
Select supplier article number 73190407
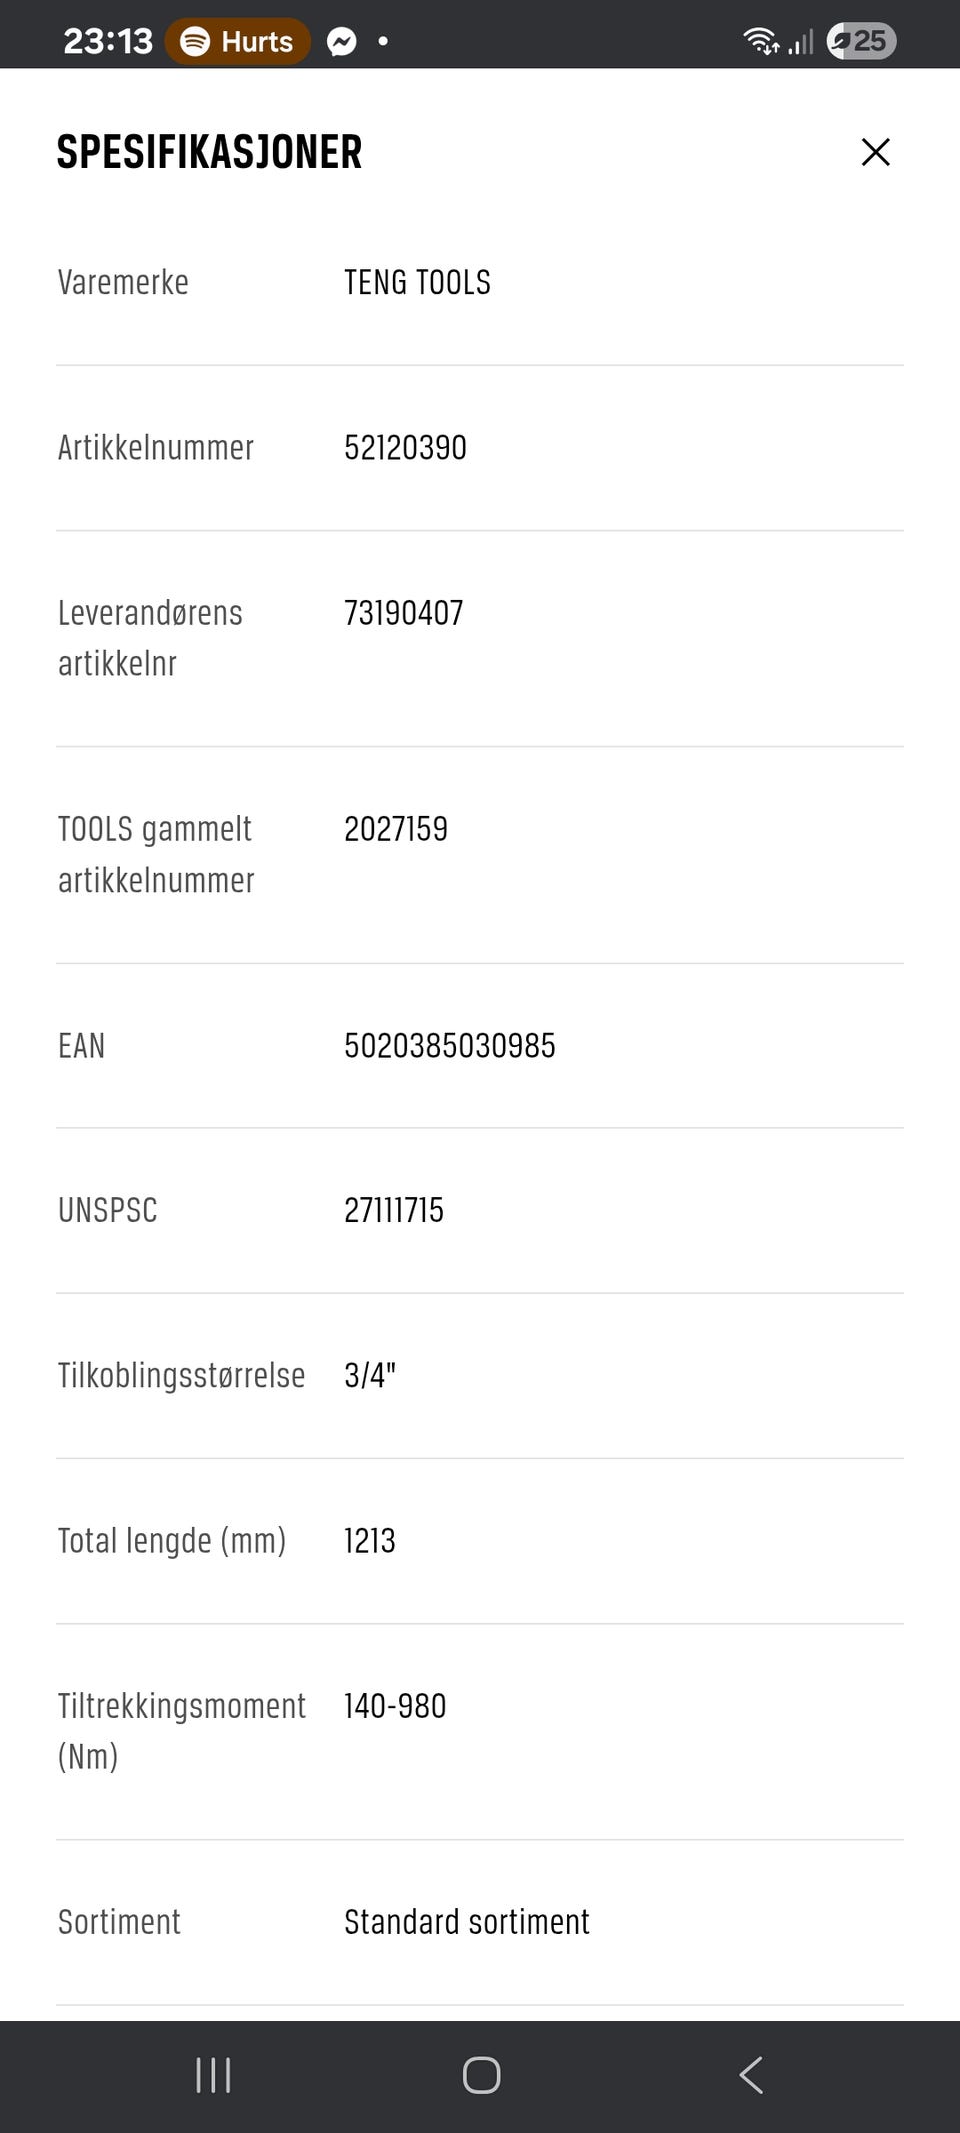(404, 613)
